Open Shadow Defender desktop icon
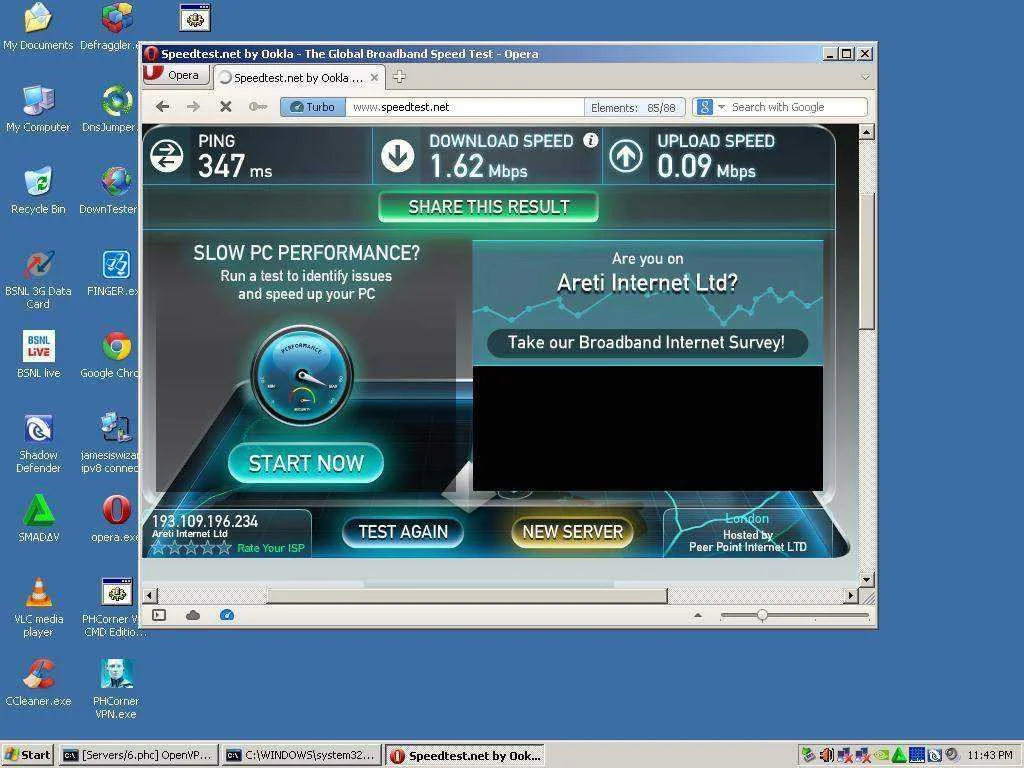Image resolution: width=1024 pixels, height=768 pixels. click(38, 443)
